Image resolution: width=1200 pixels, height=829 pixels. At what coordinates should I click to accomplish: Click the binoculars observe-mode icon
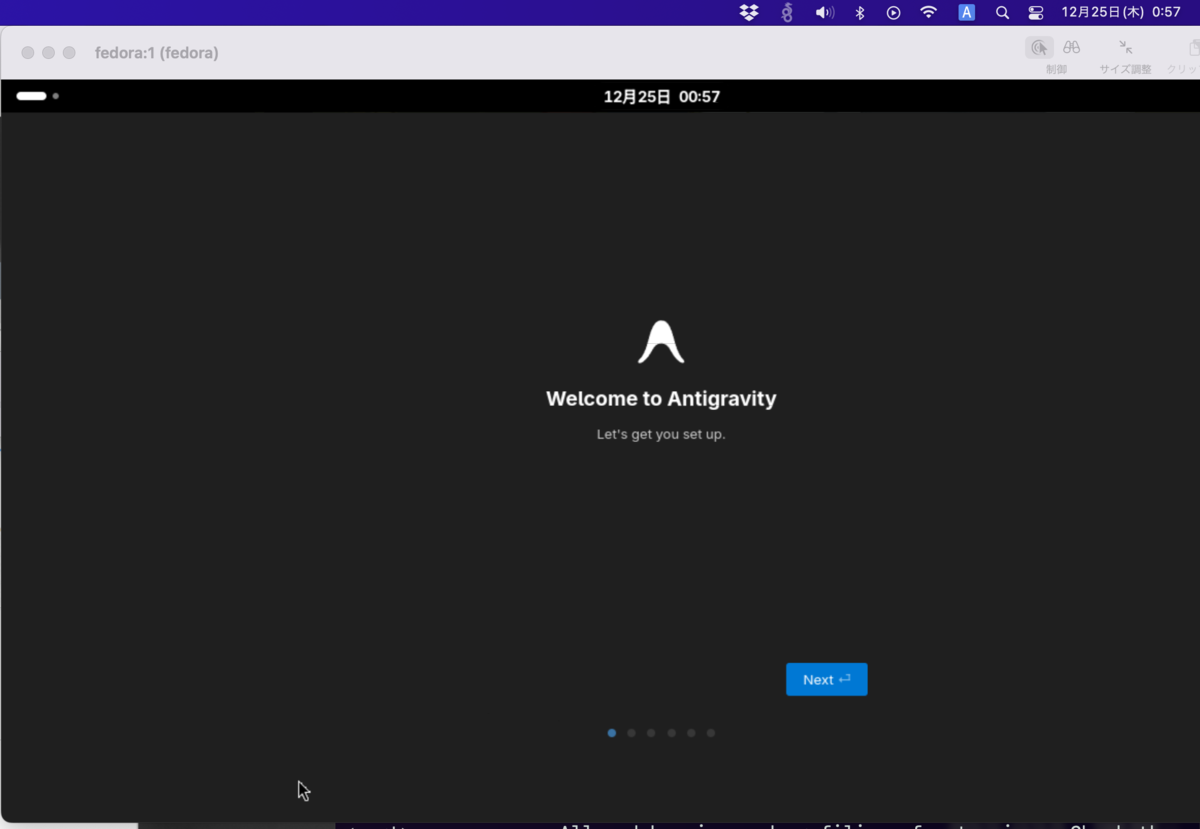pos(1071,47)
